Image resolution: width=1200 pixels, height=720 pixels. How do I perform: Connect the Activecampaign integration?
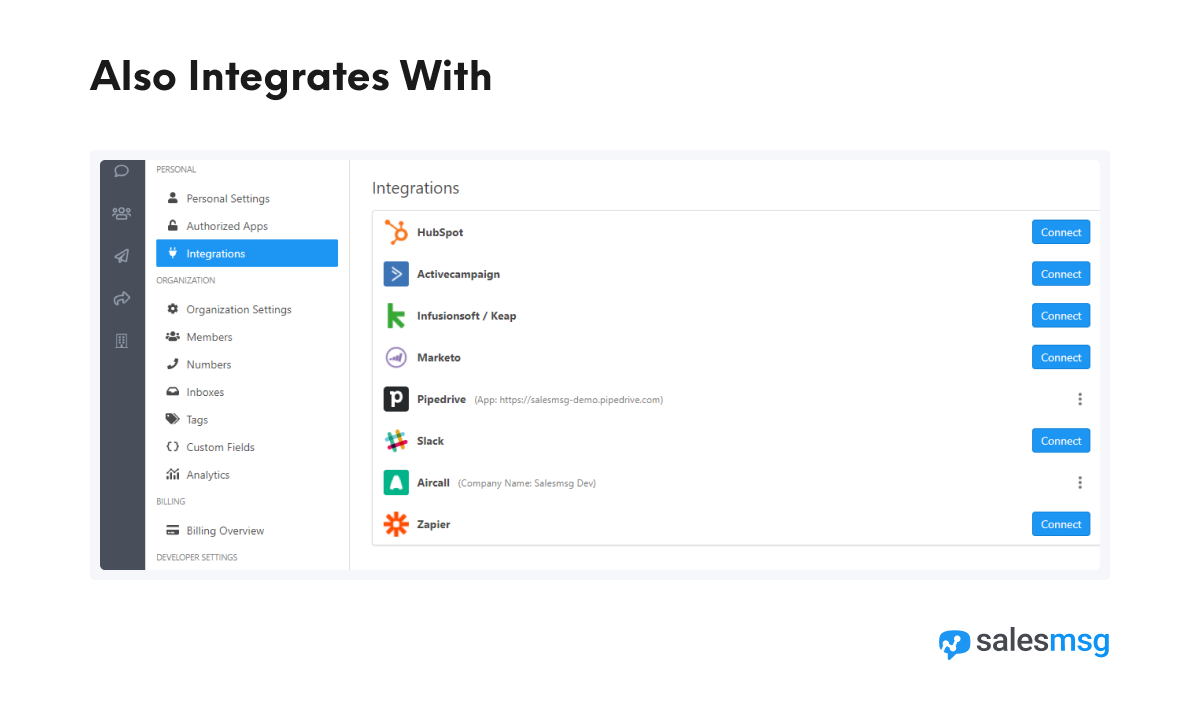[1061, 274]
